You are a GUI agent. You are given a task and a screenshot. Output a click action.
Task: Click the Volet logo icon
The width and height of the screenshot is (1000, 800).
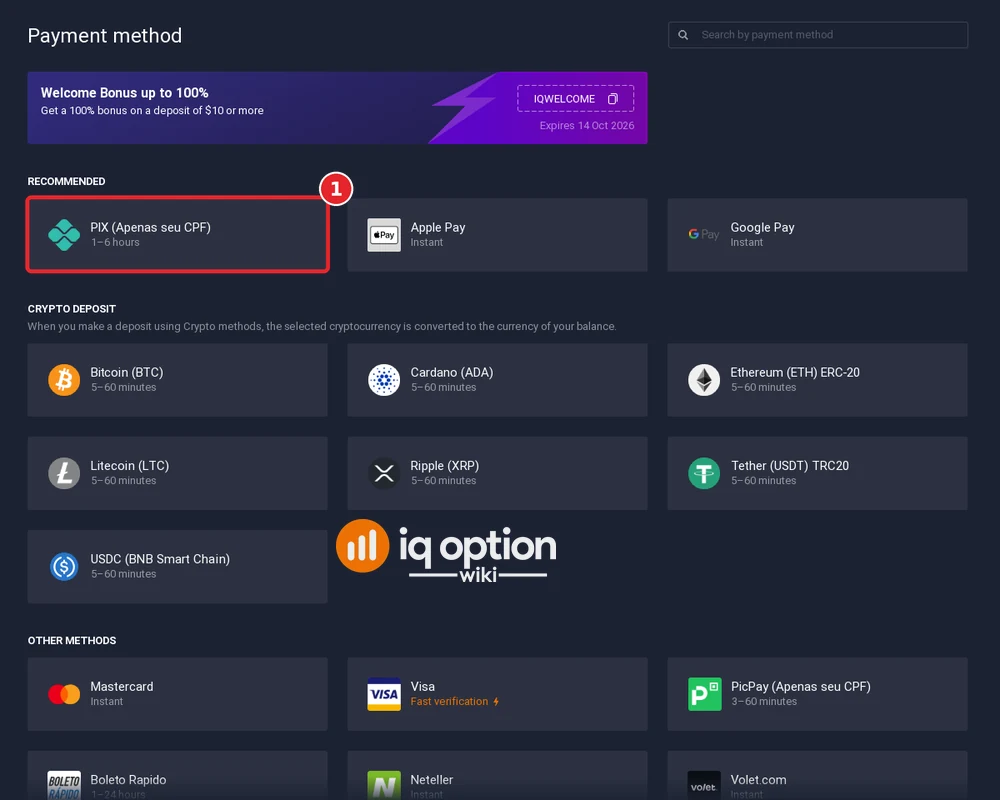tap(704, 785)
